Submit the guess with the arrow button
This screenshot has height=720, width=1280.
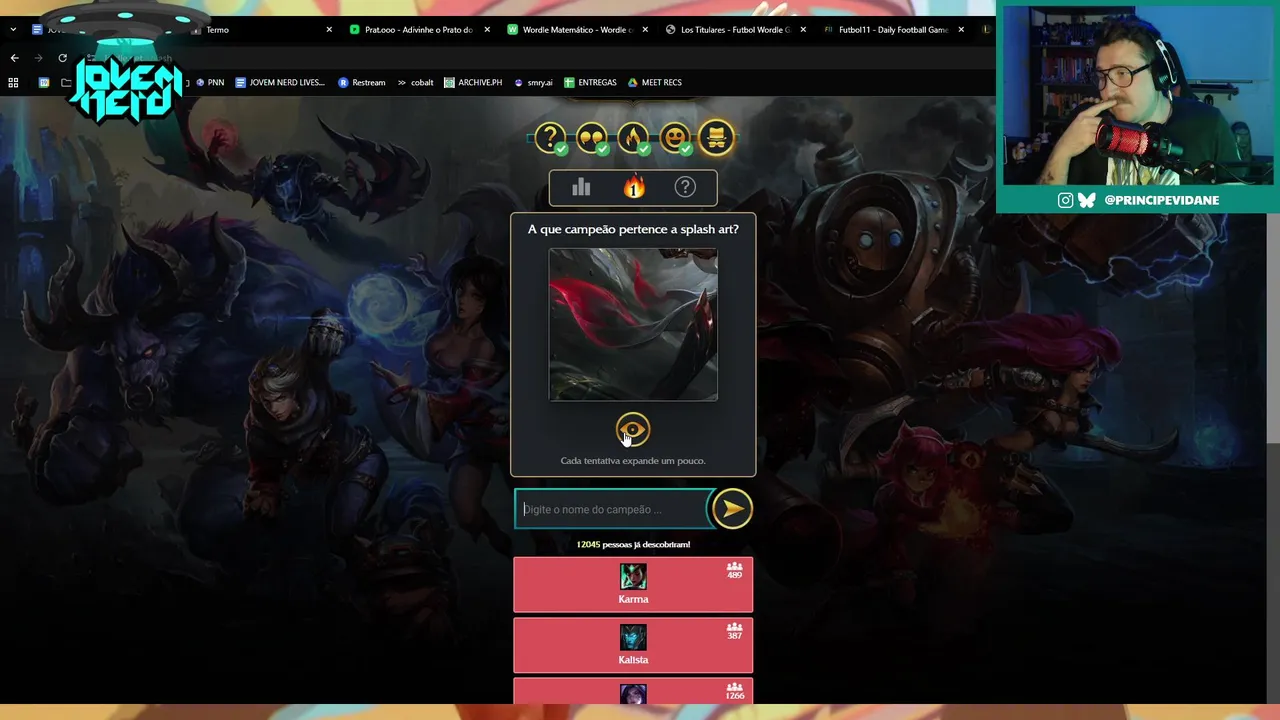[x=732, y=509]
